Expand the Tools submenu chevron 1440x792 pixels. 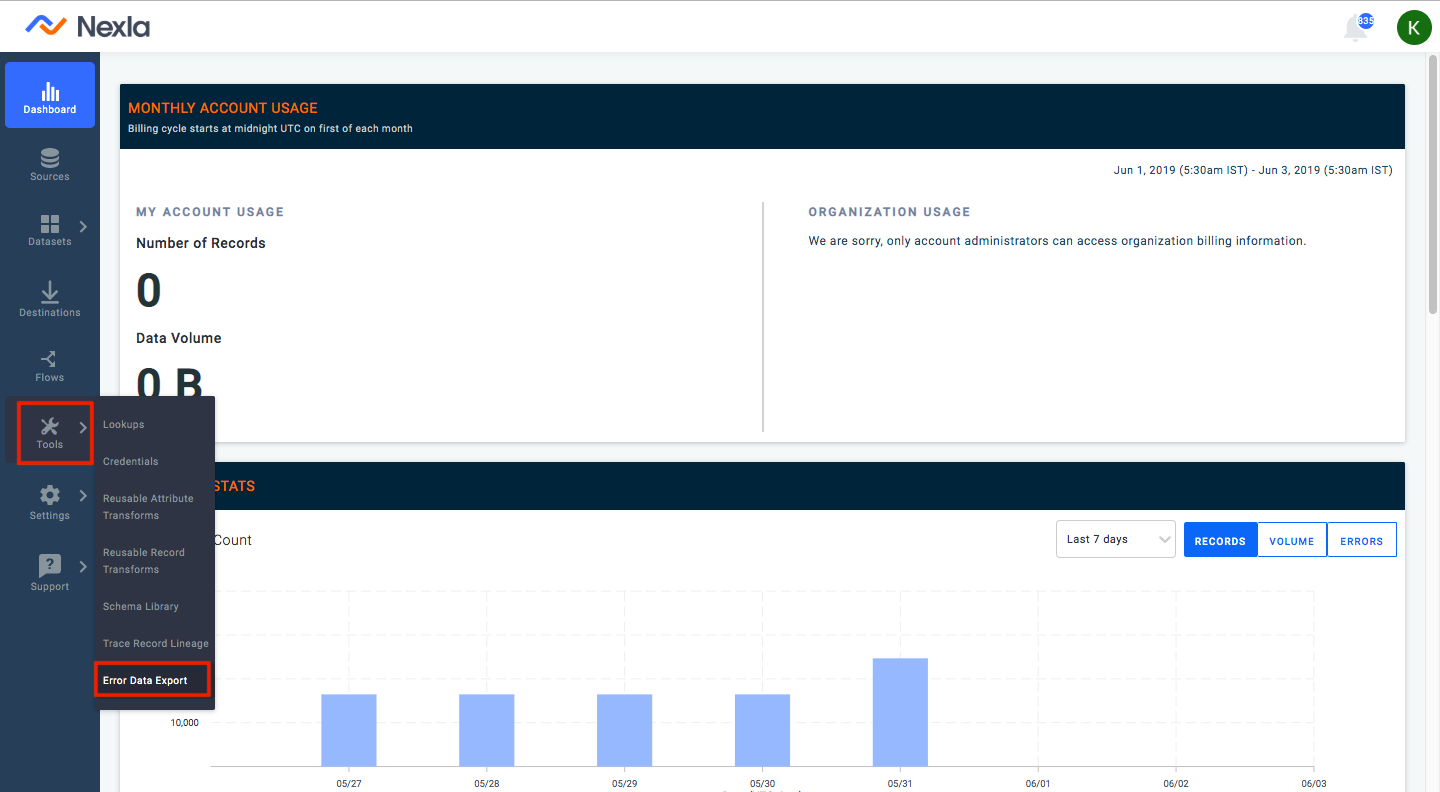click(83, 428)
